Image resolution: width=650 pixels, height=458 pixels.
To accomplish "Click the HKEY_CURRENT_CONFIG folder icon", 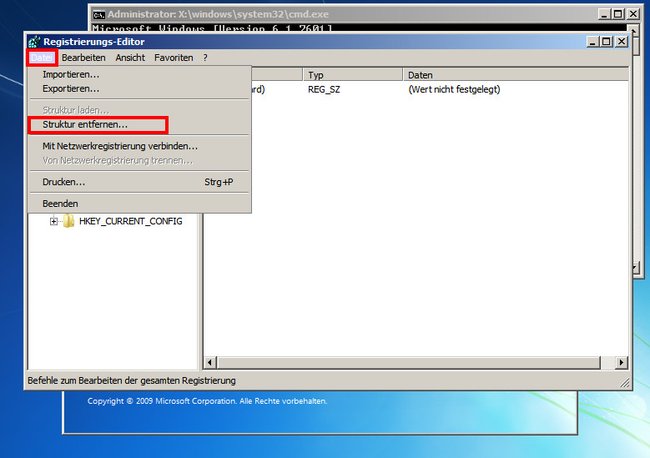I will pos(68,221).
